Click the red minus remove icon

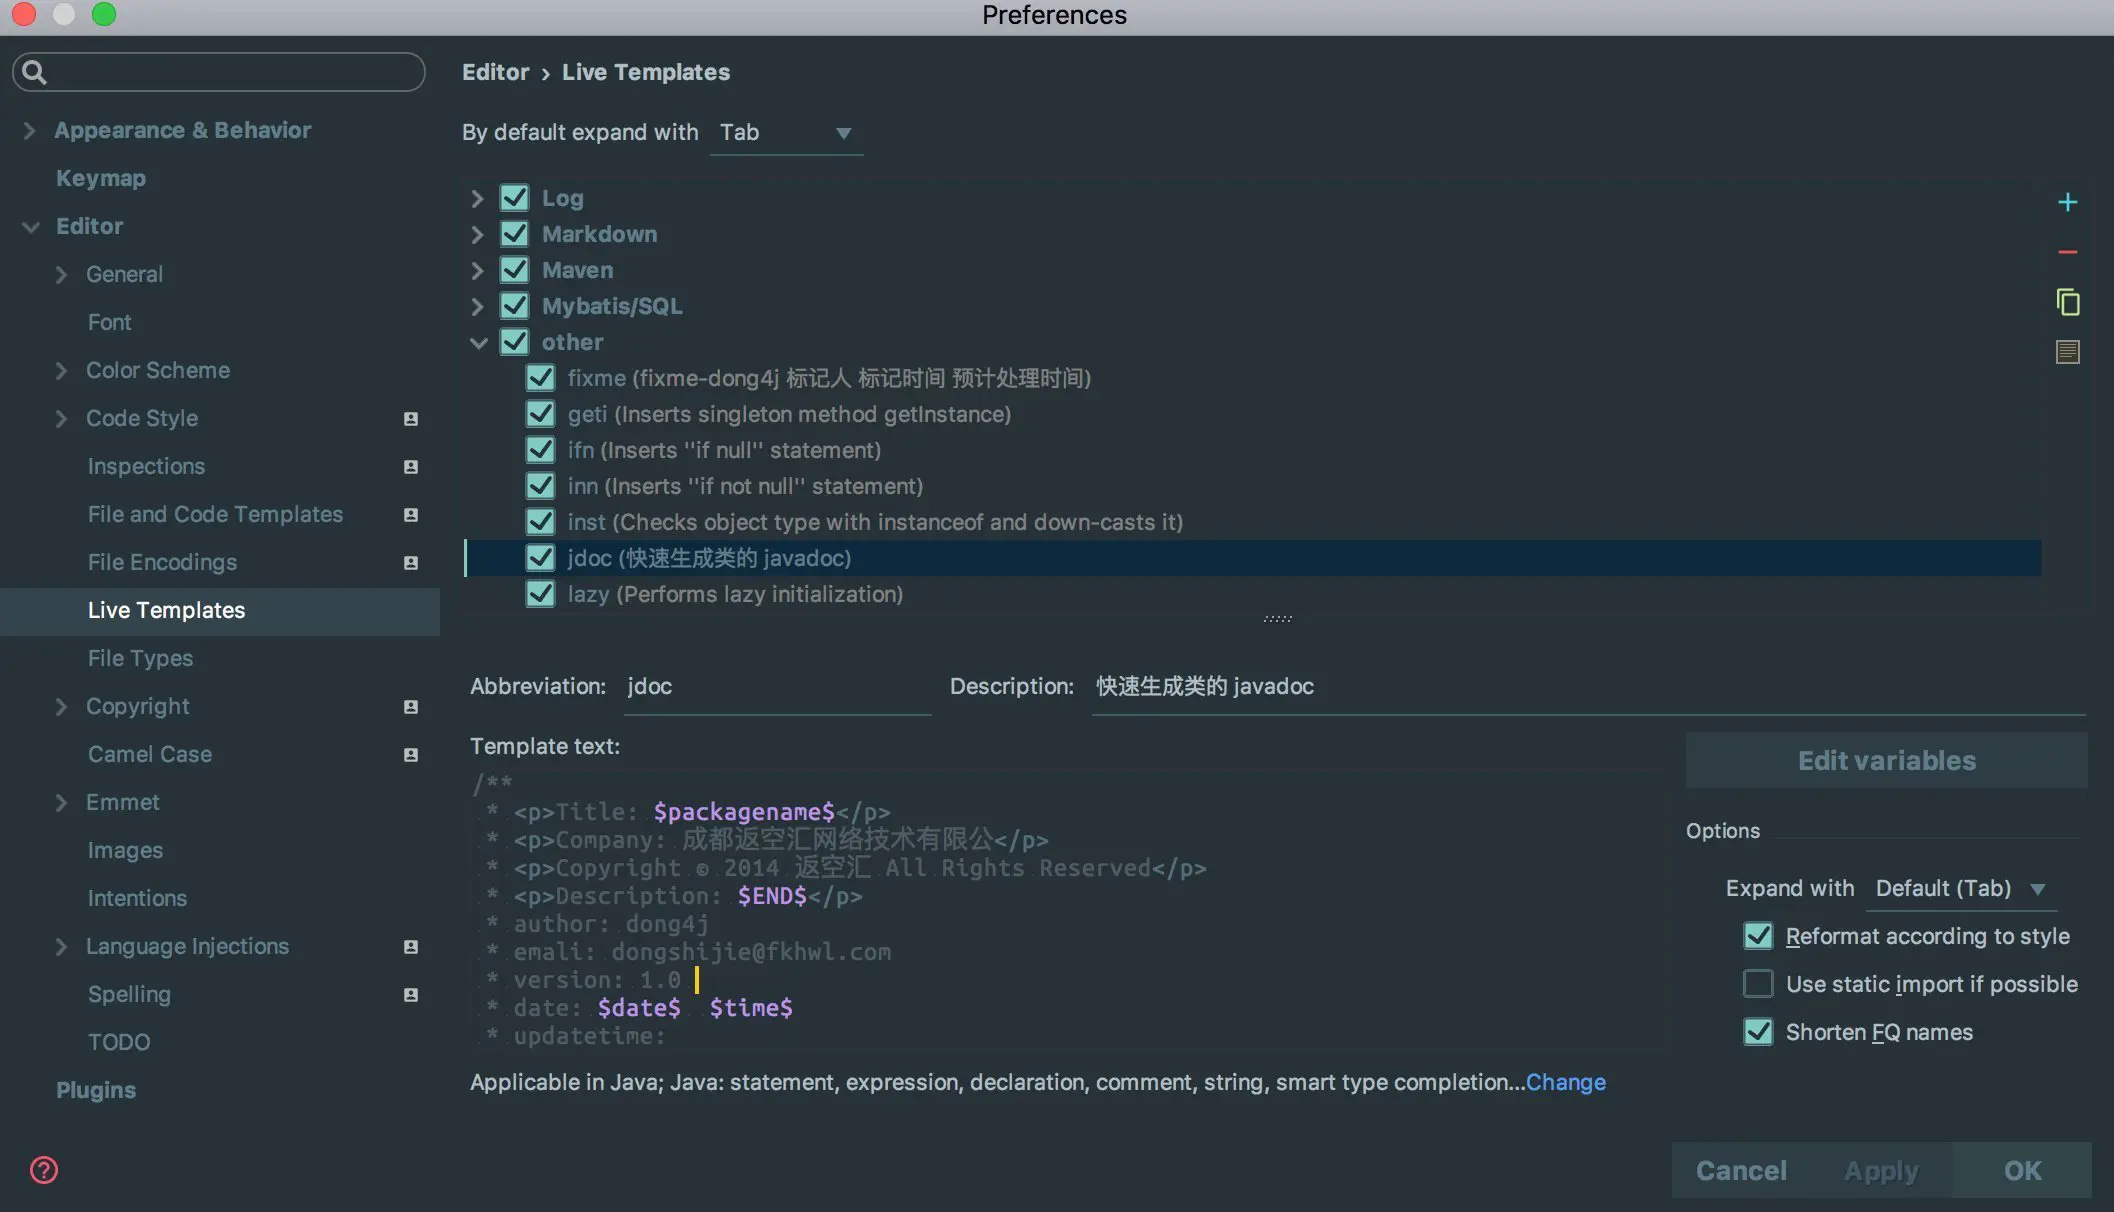(x=2067, y=253)
